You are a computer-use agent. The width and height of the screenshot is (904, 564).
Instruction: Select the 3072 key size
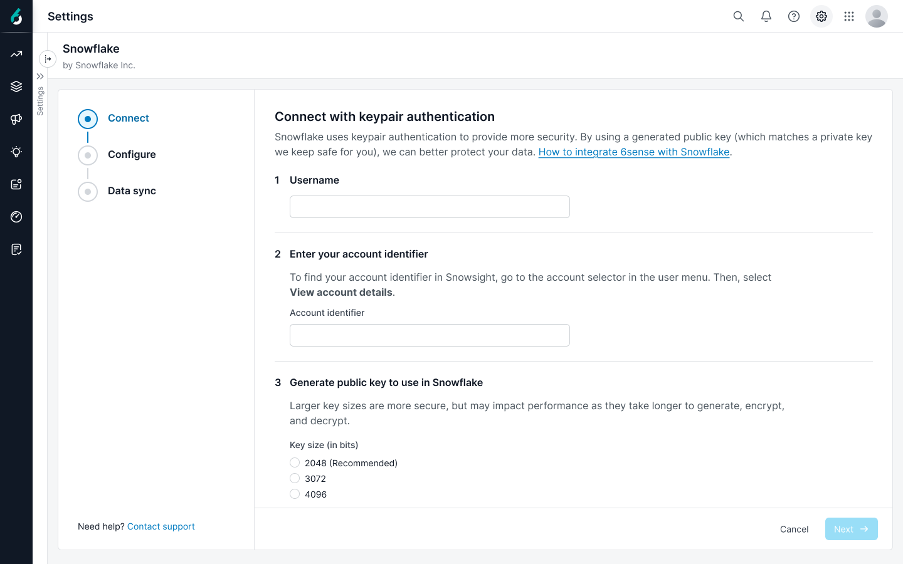295,478
